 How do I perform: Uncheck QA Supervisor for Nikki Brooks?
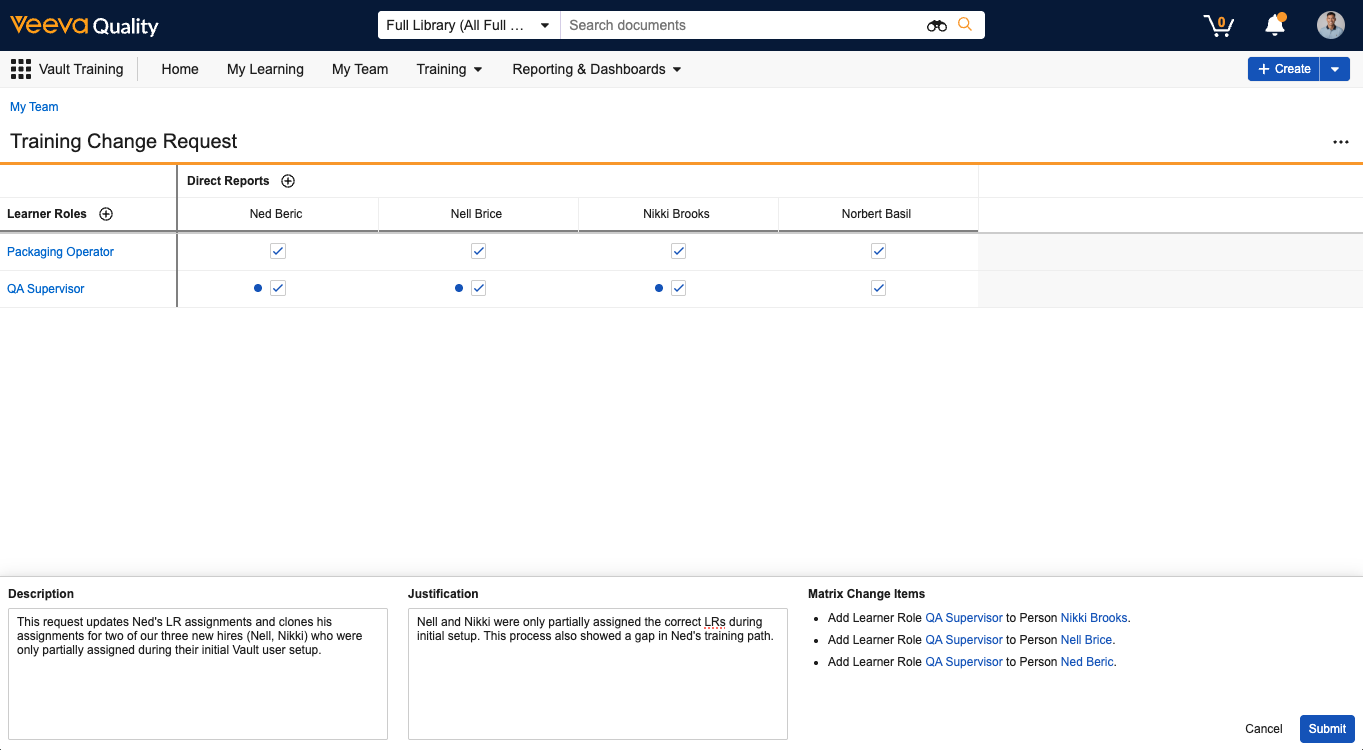678,288
